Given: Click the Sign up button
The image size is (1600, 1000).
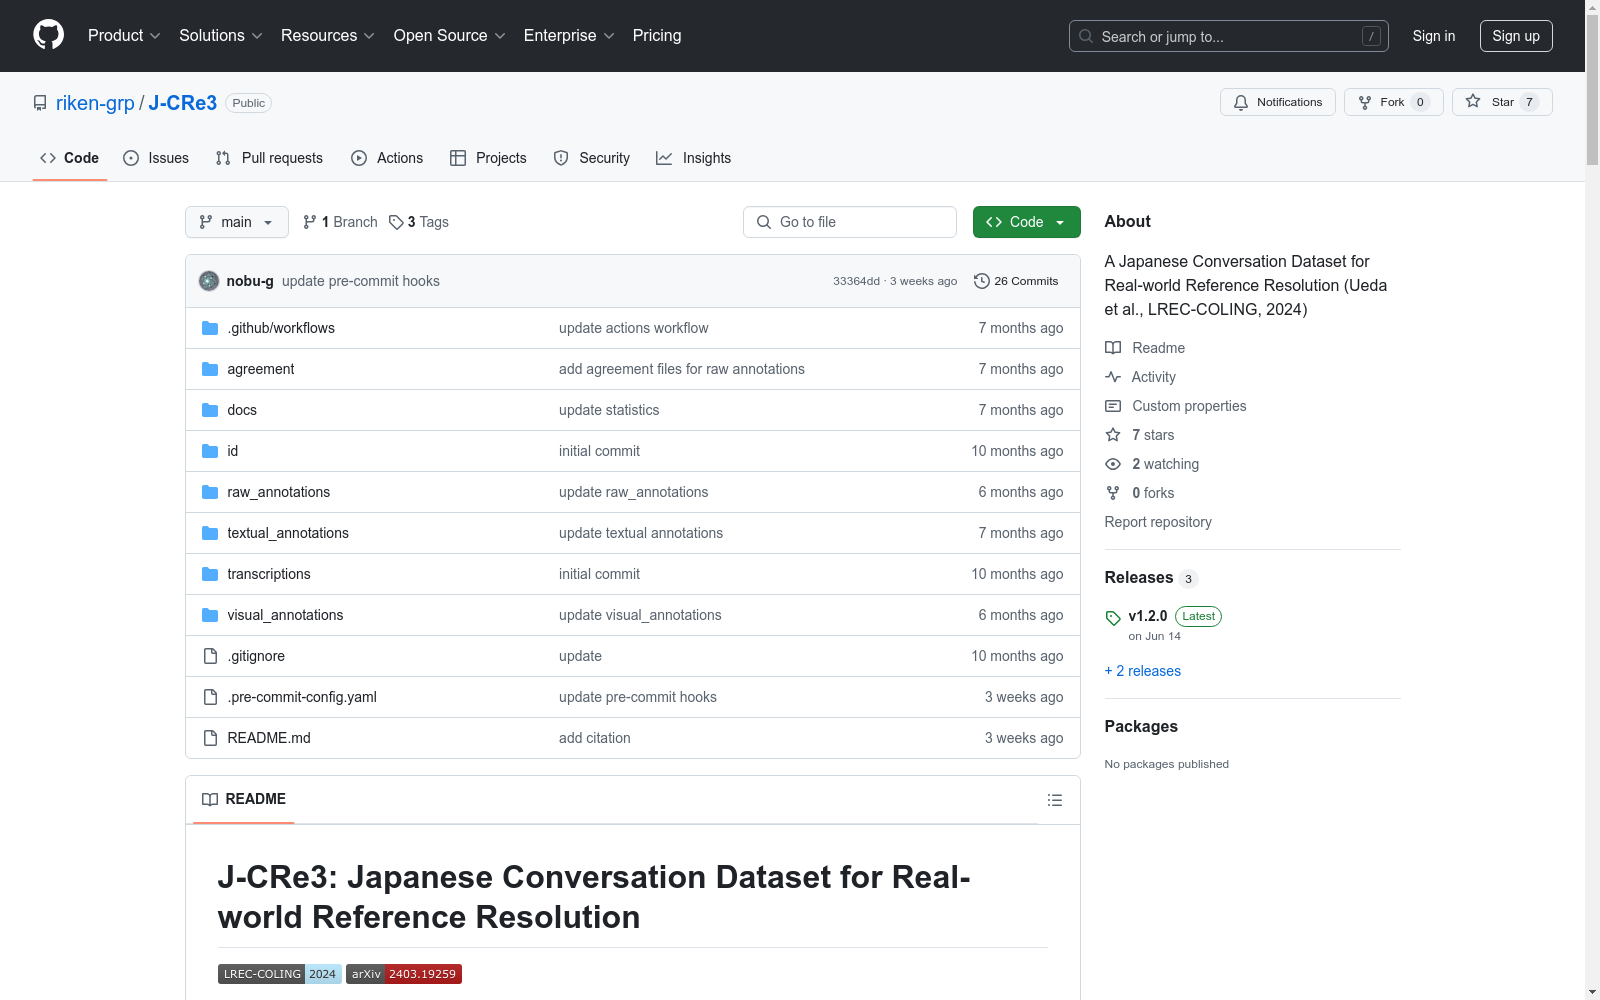Looking at the screenshot, I should coord(1516,36).
